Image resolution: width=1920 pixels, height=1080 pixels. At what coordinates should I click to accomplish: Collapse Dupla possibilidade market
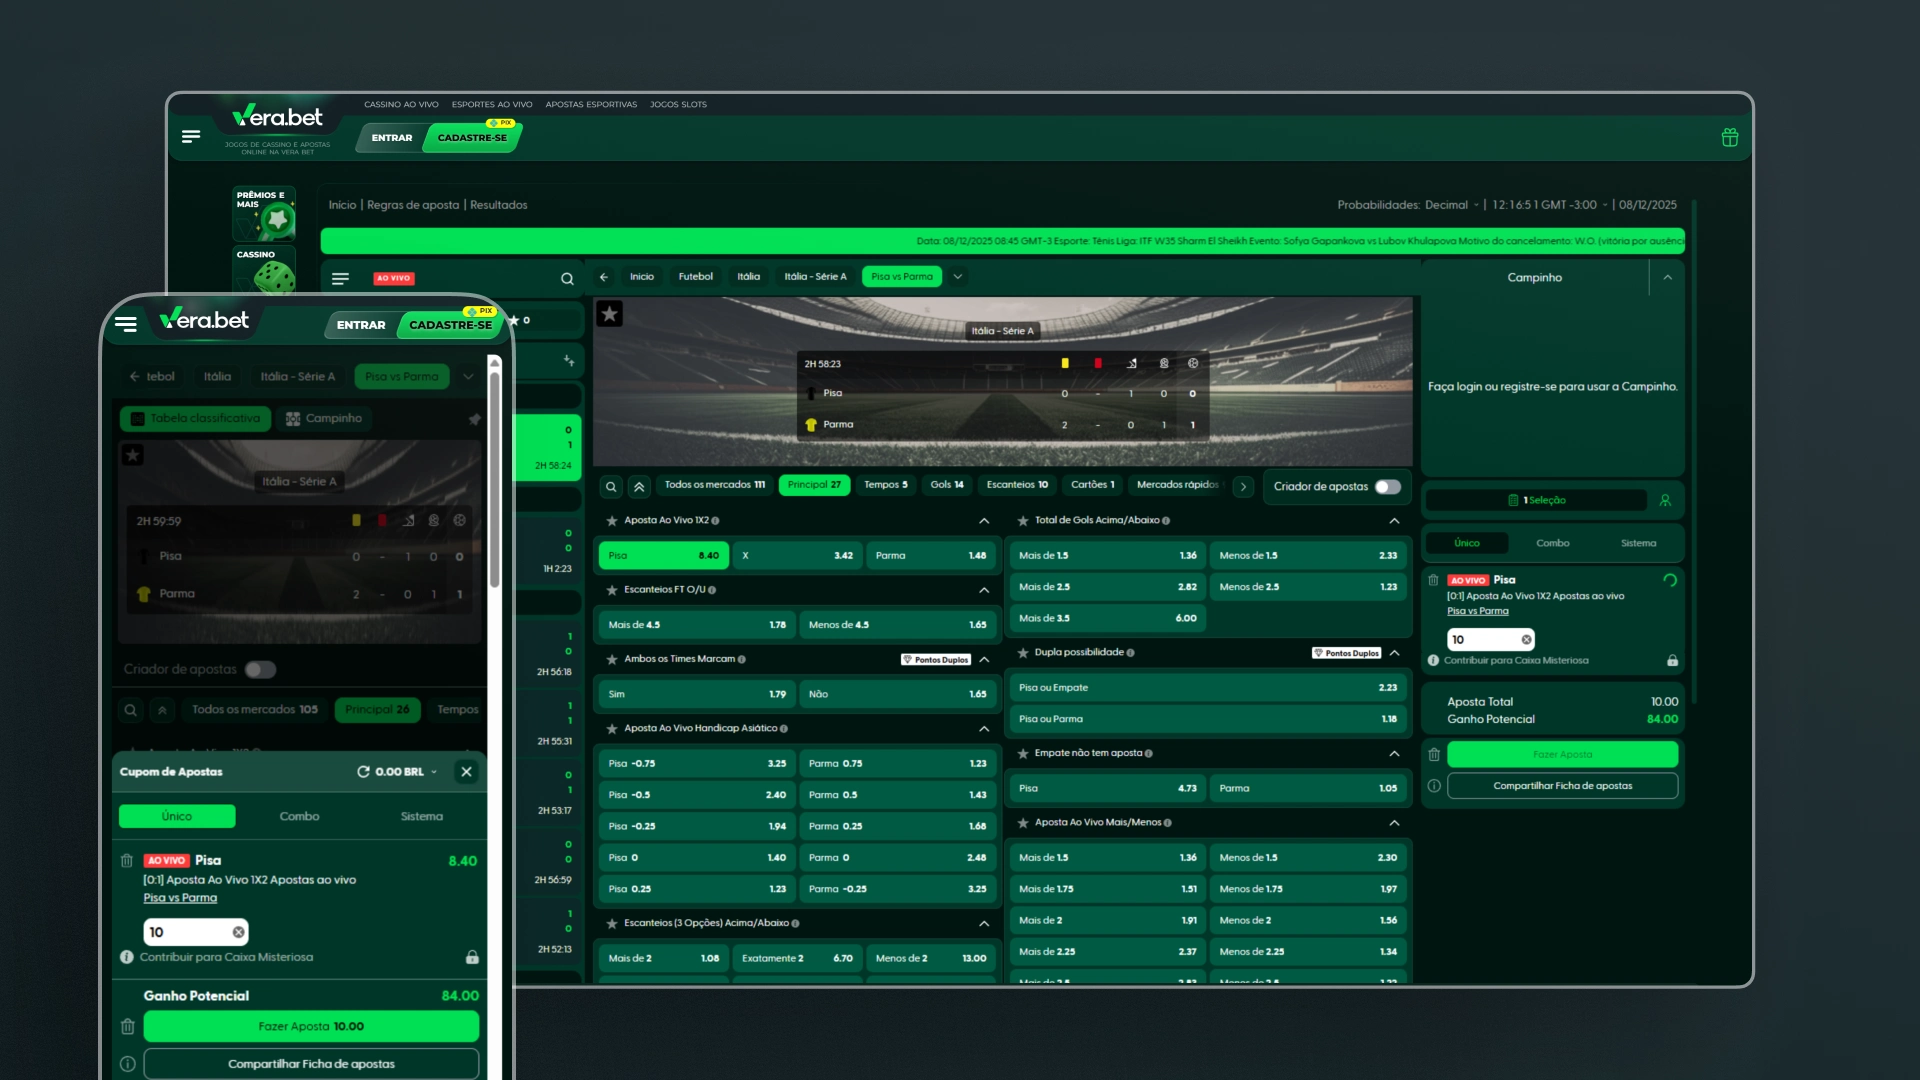[x=1394, y=653]
